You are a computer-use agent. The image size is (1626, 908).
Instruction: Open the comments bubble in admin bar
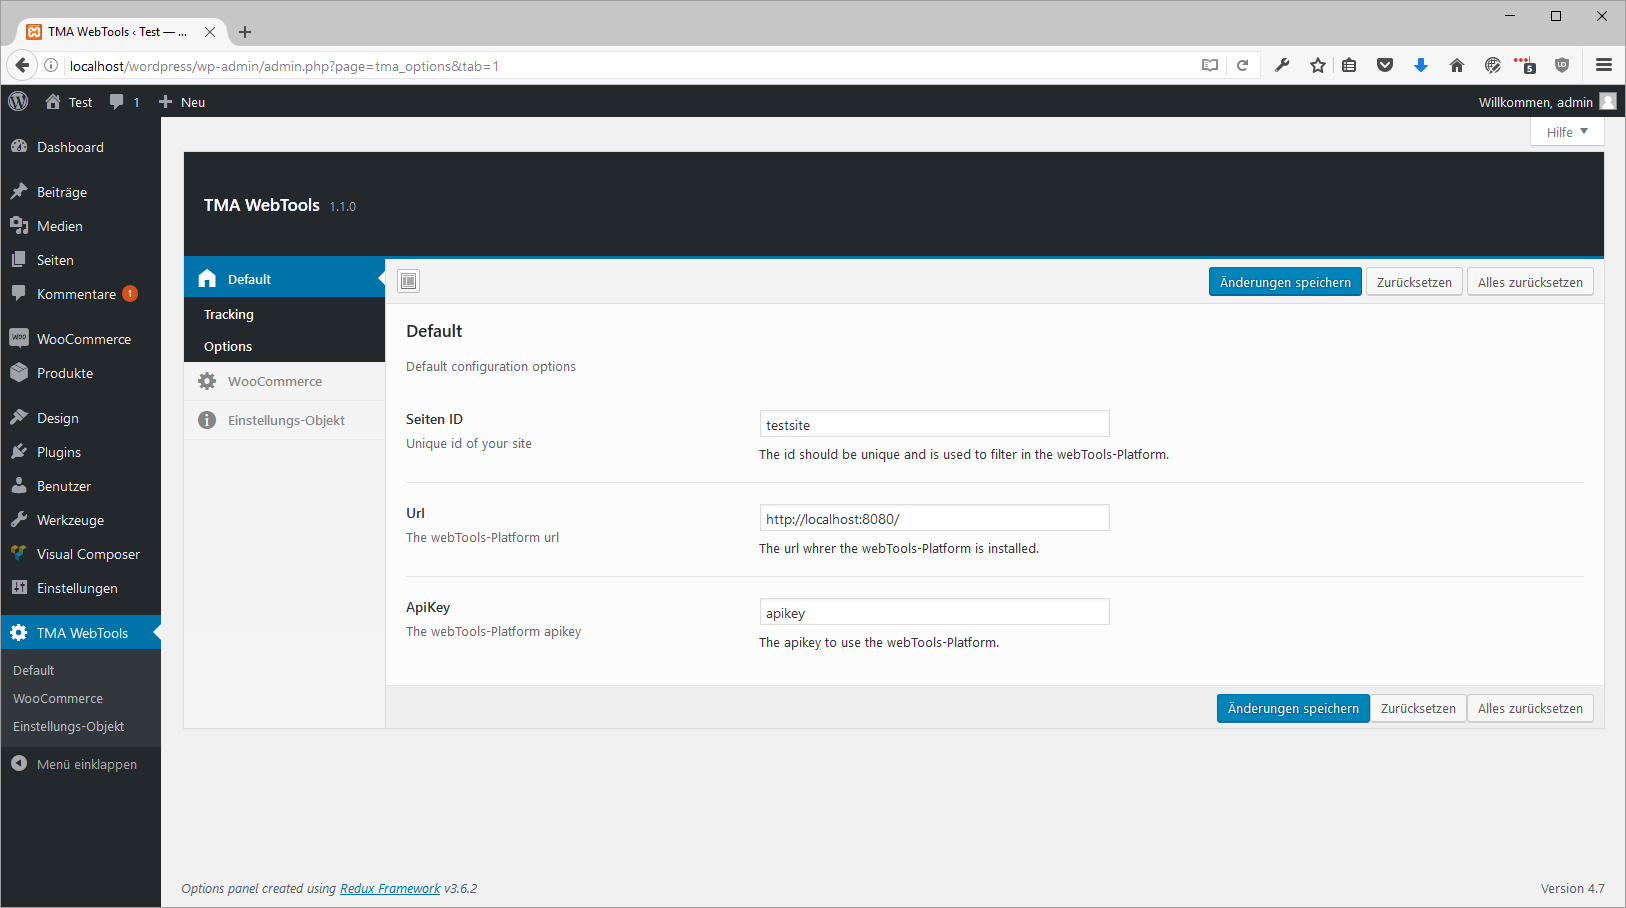coord(124,102)
